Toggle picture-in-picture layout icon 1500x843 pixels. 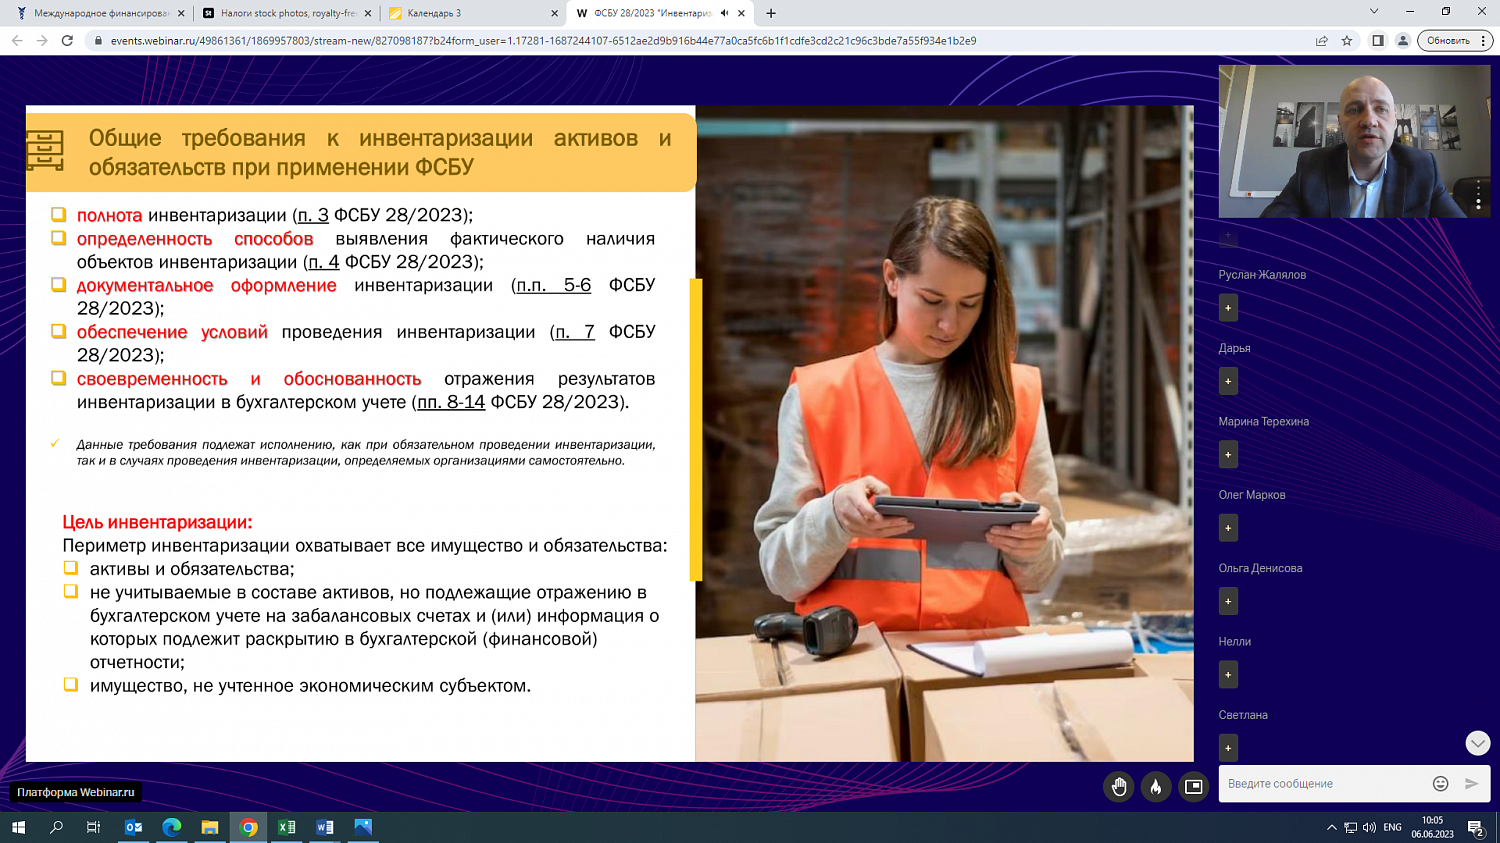pyautogui.click(x=1193, y=787)
